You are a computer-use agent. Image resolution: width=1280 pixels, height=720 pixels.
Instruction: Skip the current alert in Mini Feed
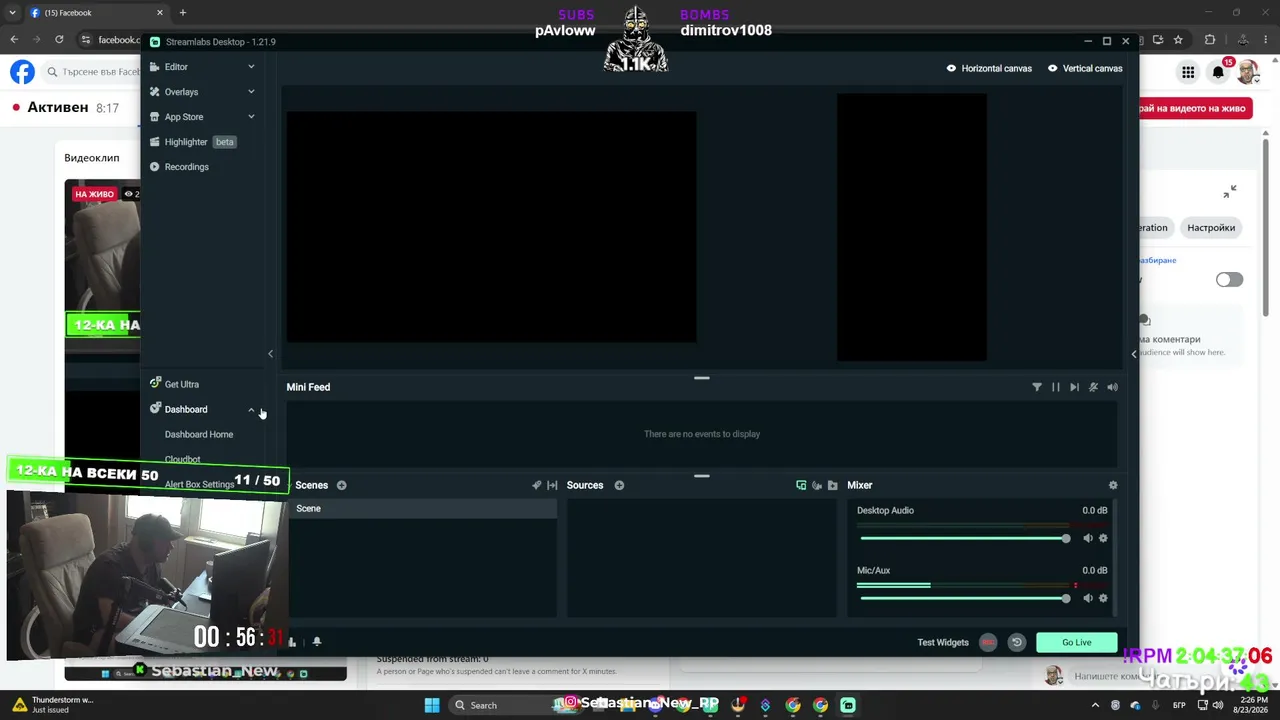[1074, 387]
